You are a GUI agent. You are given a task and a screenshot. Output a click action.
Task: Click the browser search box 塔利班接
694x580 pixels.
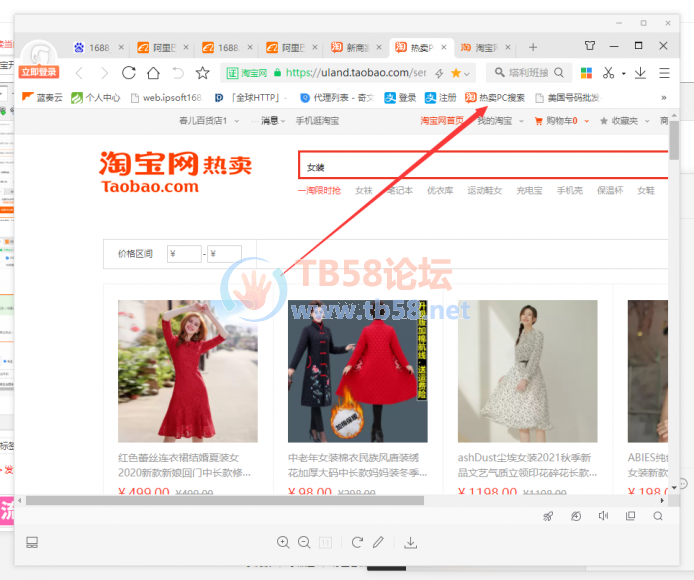[529, 73]
